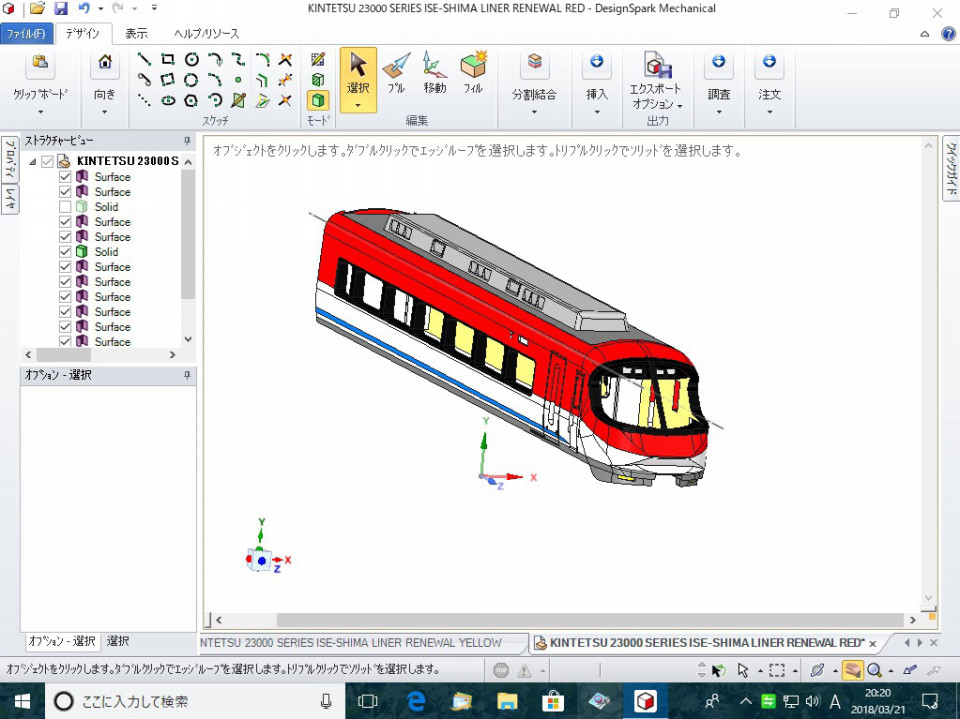The height and width of the screenshot is (719, 960).
Task: Click the Undo arrow icon
Action: [x=84, y=9]
